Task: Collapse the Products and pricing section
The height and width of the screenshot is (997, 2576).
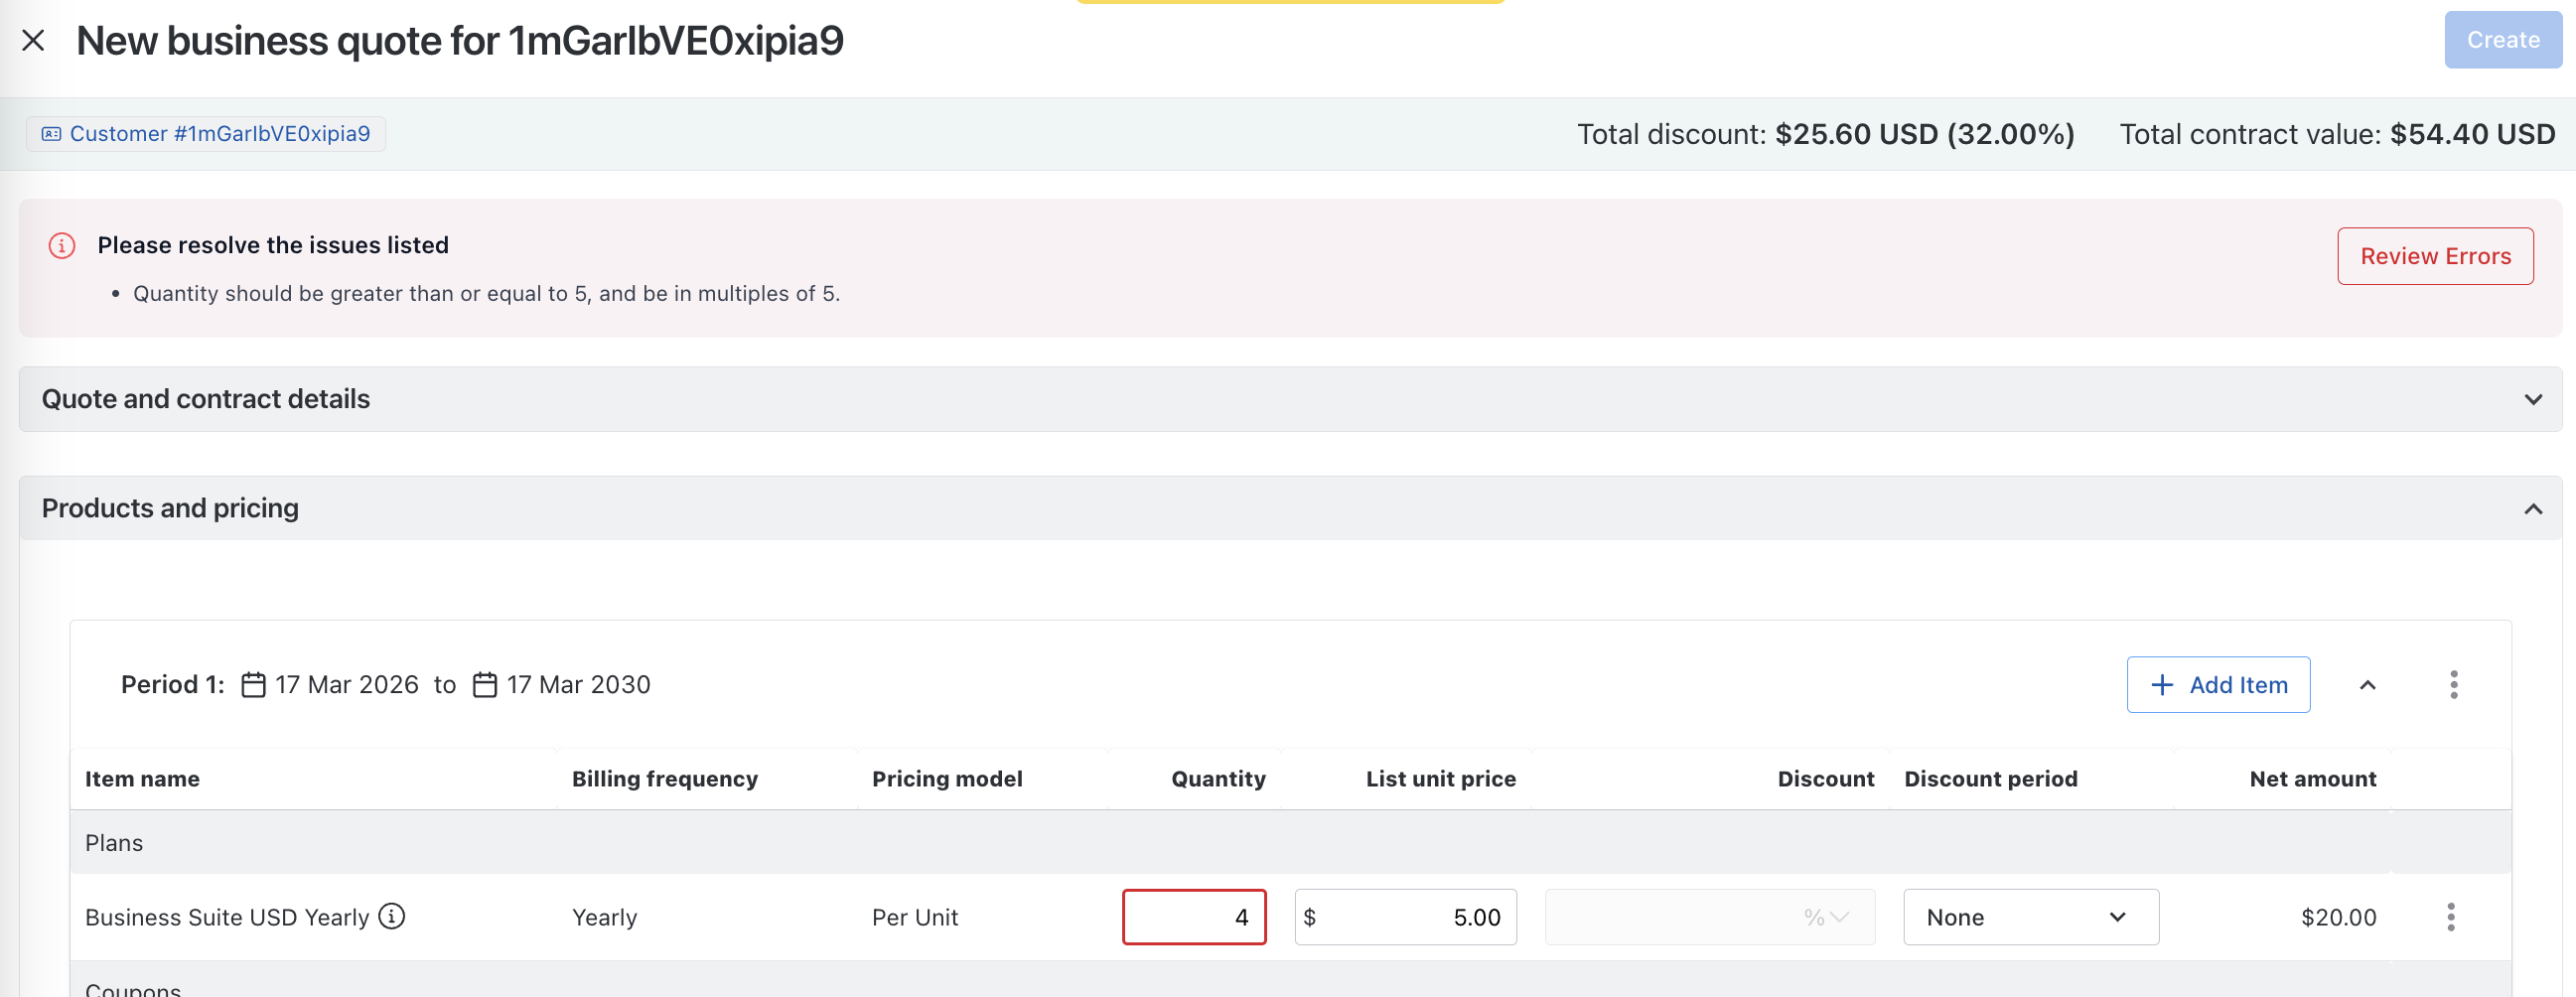Action: point(2532,509)
